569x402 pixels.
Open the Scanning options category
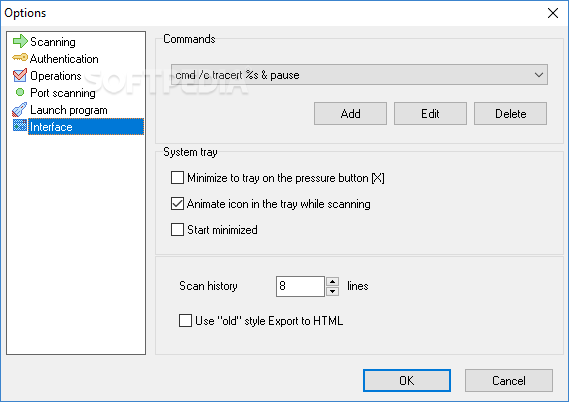pos(53,42)
